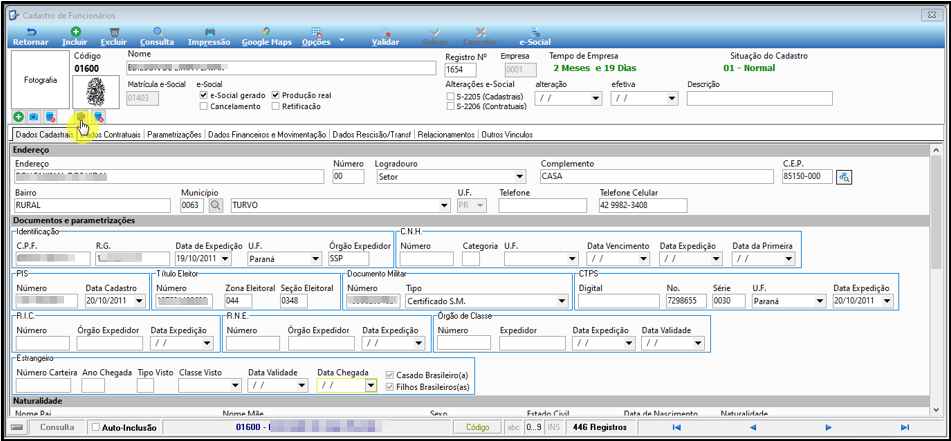The width and height of the screenshot is (951, 441).
Task: Click the Retornar toolbar icon
Action: (31, 32)
